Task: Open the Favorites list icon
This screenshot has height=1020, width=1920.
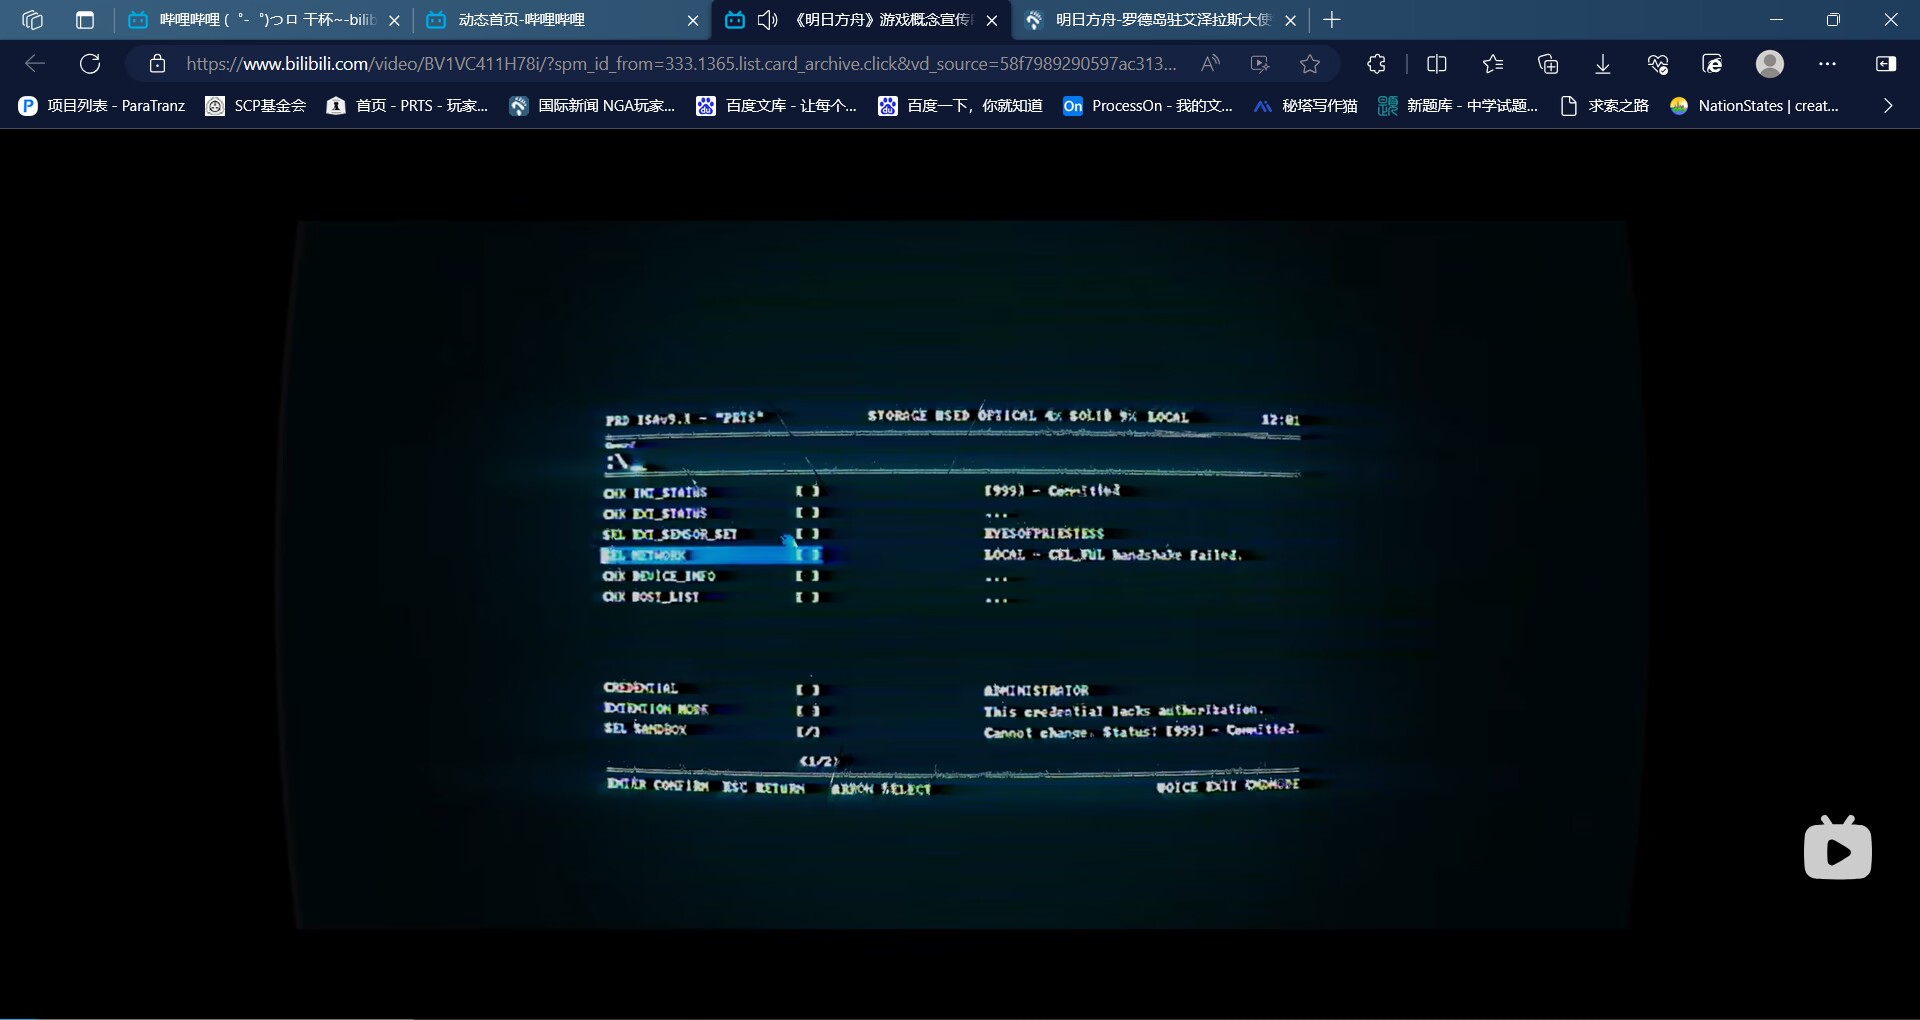Action: click(1492, 64)
